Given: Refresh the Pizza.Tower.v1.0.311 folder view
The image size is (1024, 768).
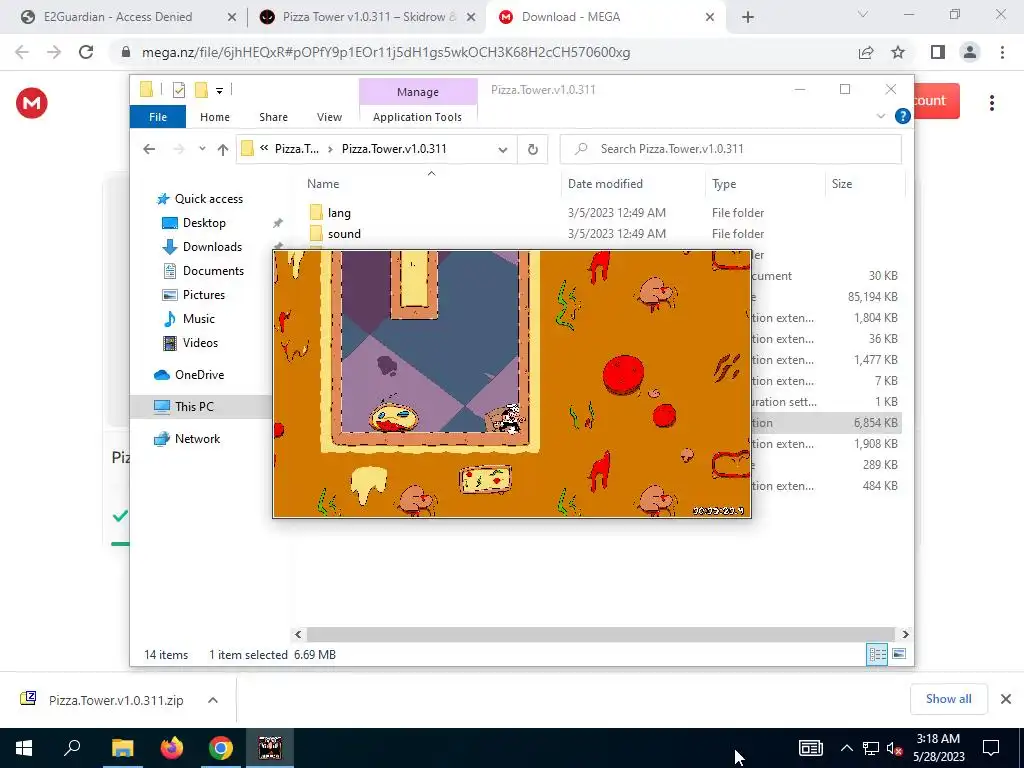Looking at the screenshot, I should point(533,149).
